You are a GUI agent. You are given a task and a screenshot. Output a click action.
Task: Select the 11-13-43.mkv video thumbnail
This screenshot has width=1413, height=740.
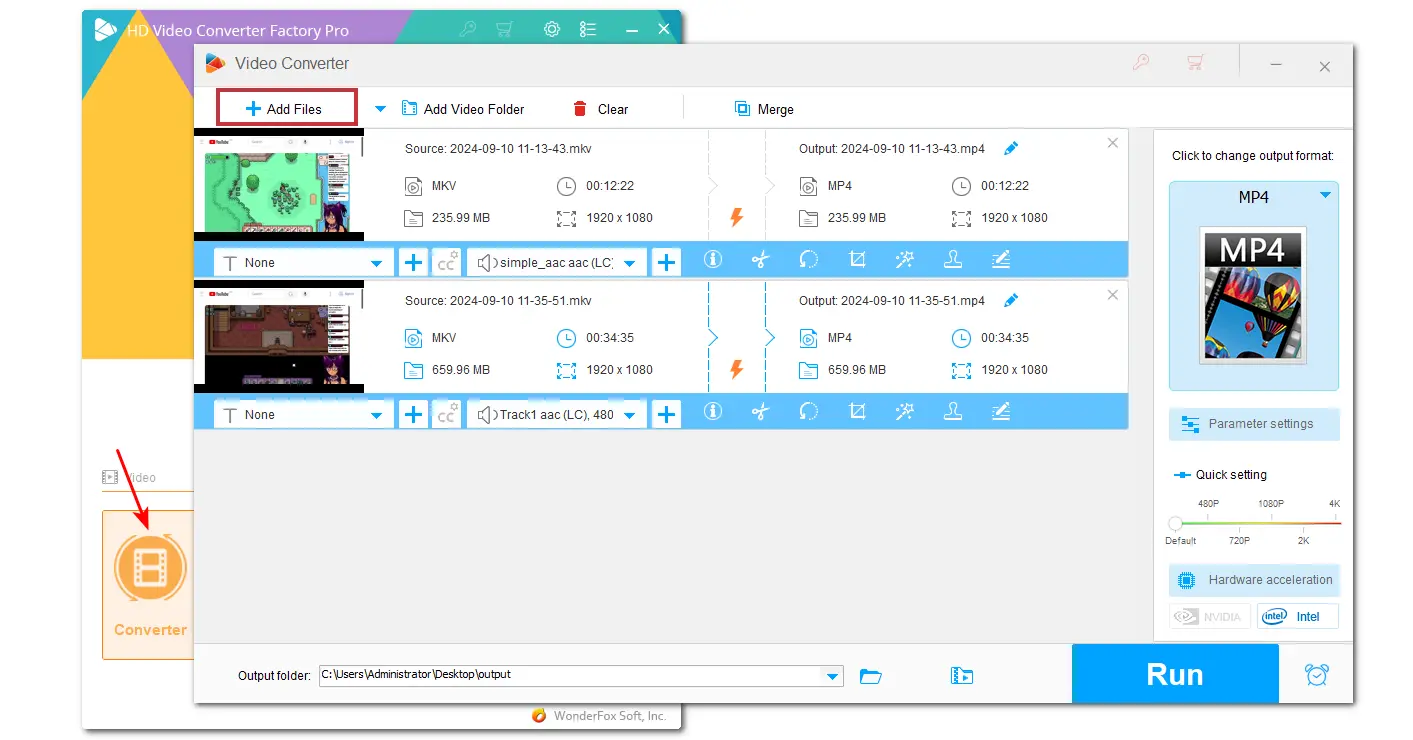pos(279,185)
